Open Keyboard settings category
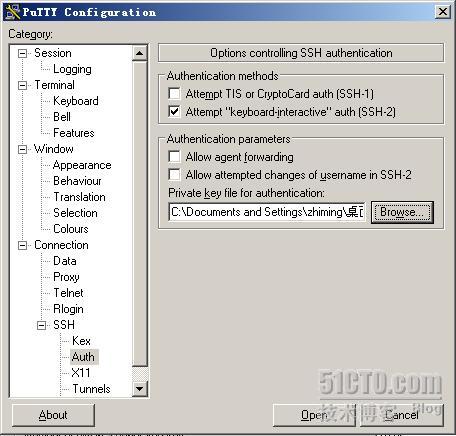 click(76, 101)
